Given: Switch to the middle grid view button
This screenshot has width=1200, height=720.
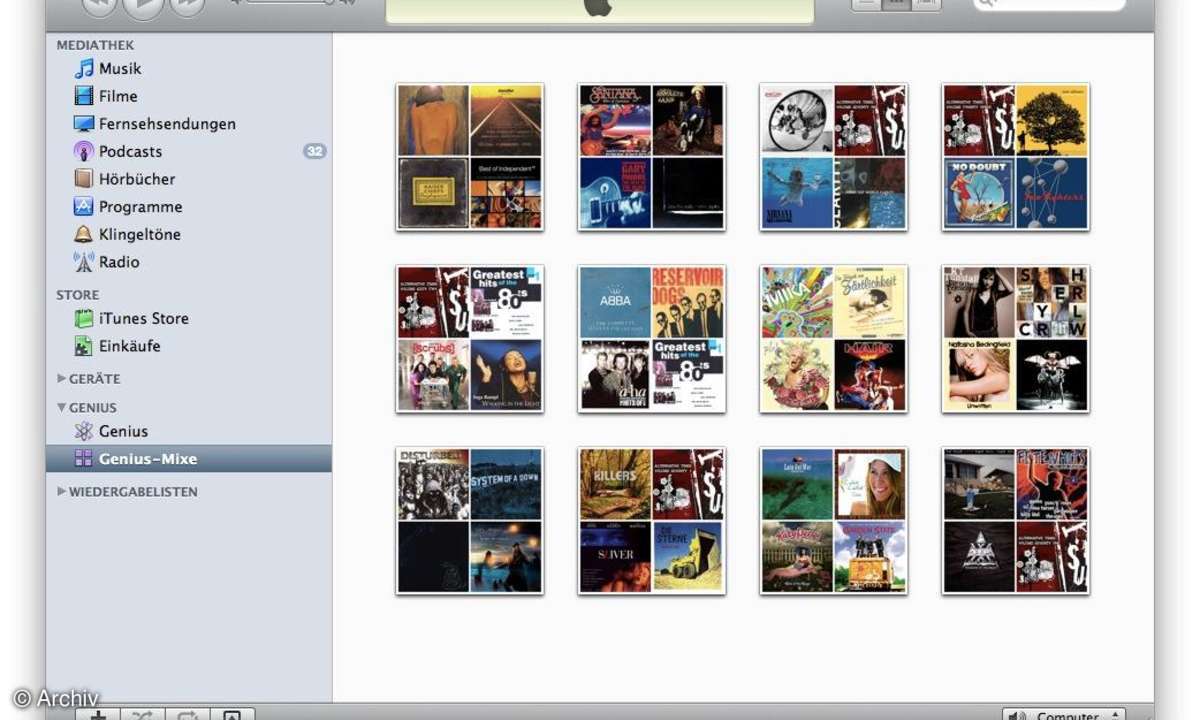Looking at the screenshot, I should pyautogui.click(x=896, y=3).
